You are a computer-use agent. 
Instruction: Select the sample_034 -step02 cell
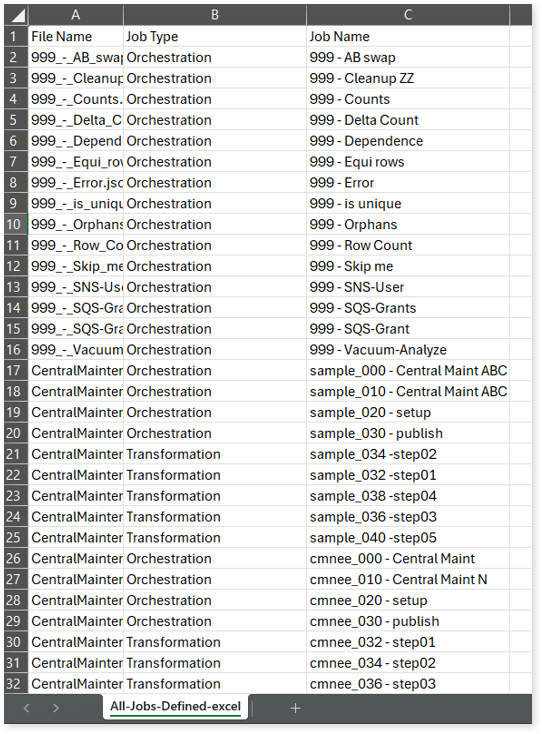tap(408, 454)
